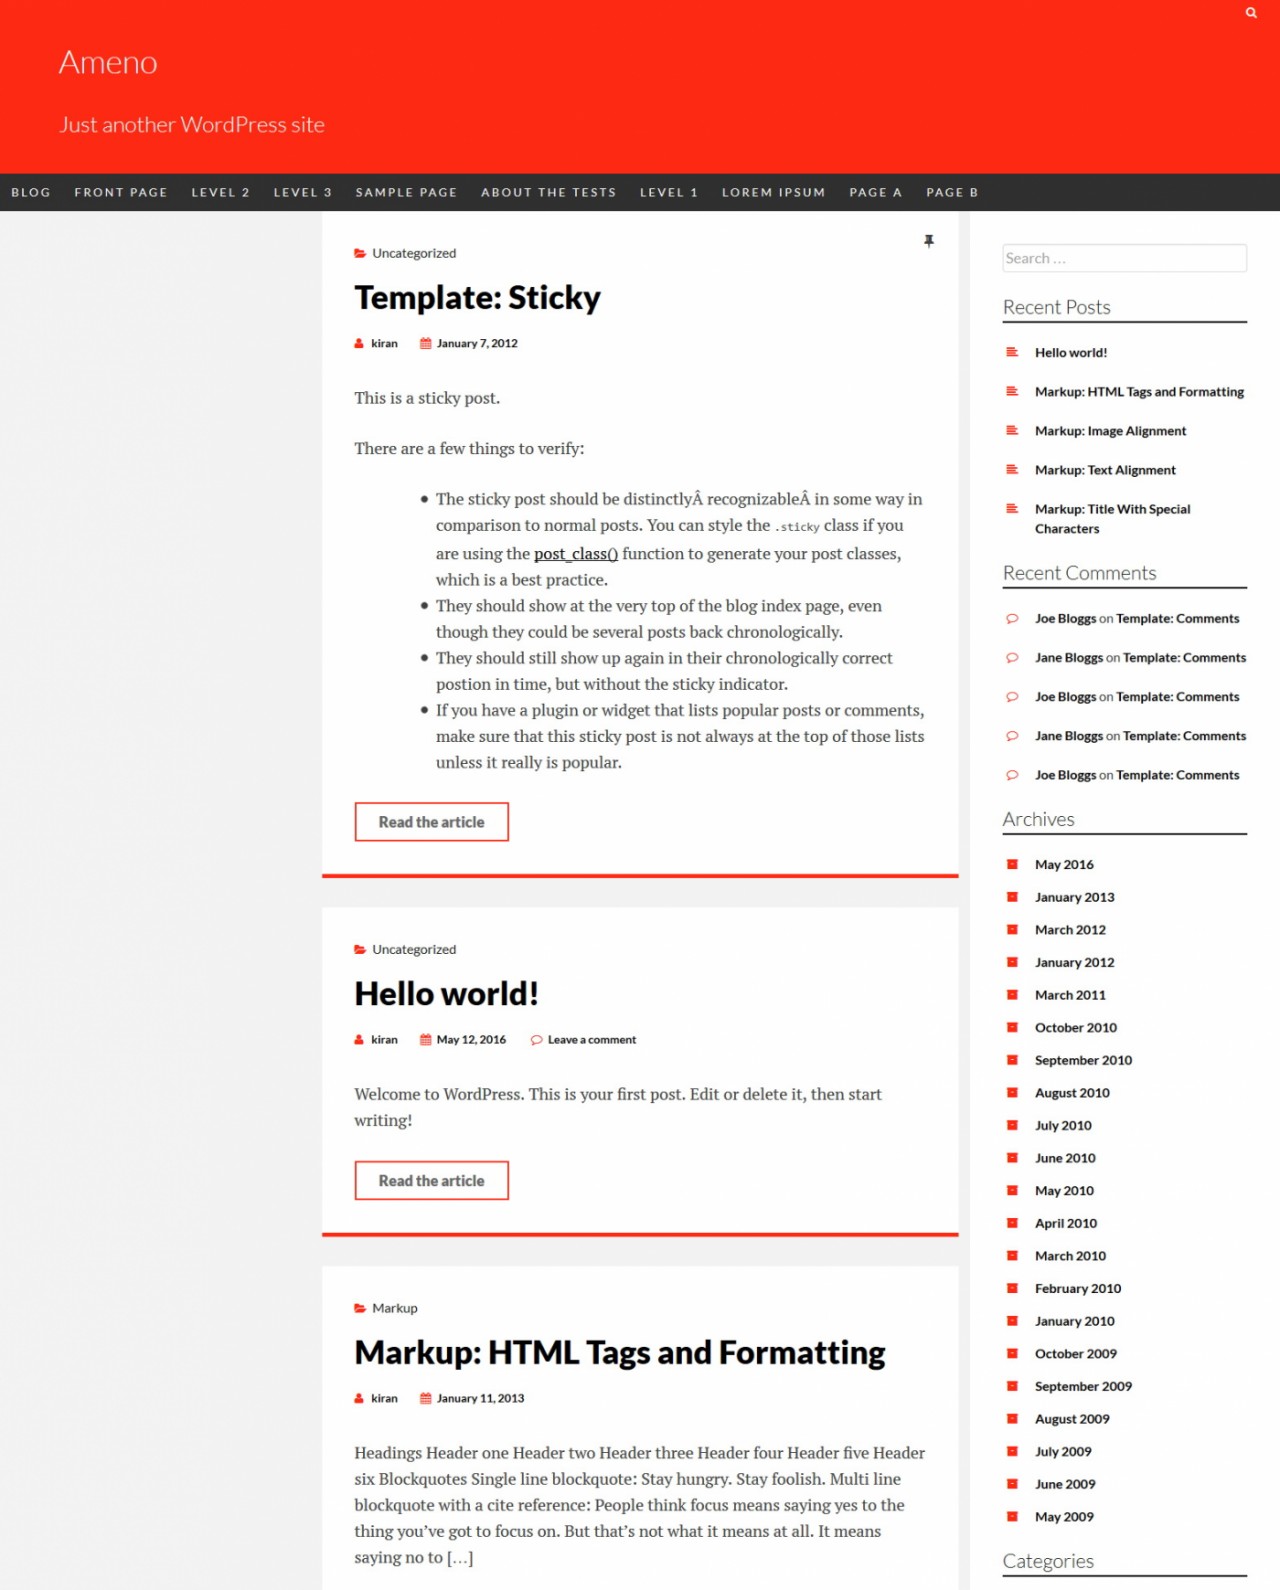Click folder icon beside Uncategorized on Hello world! post

pyautogui.click(x=360, y=950)
